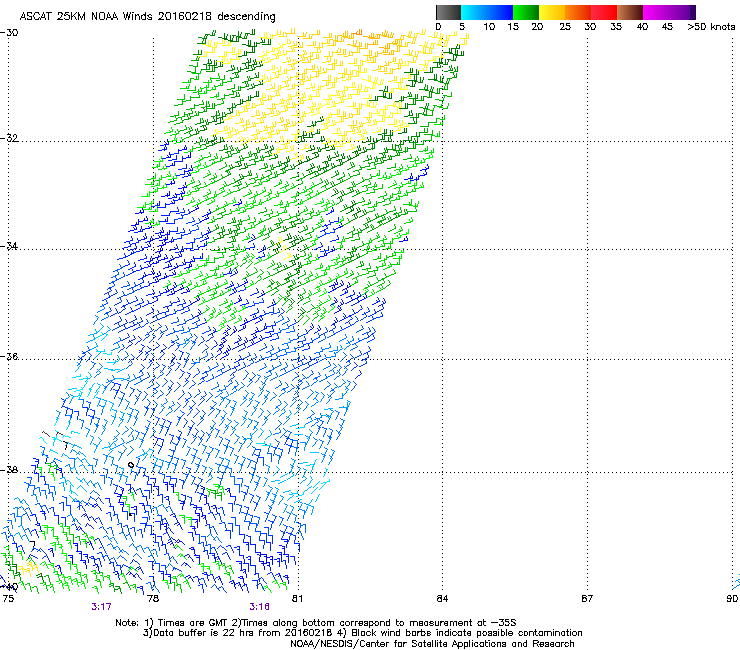Click the legend value 40
This screenshot has width=740, height=650.
pos(642,27)
